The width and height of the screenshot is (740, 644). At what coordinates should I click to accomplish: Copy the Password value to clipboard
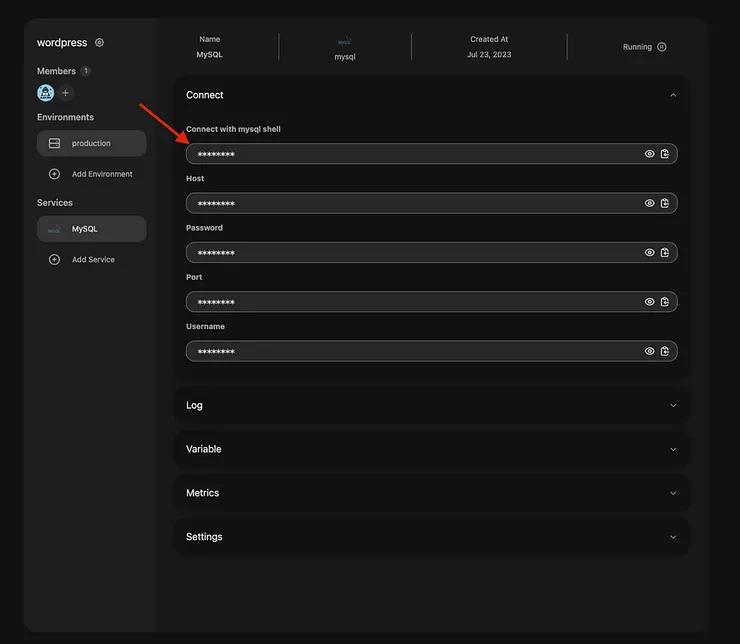pos(665,253)
